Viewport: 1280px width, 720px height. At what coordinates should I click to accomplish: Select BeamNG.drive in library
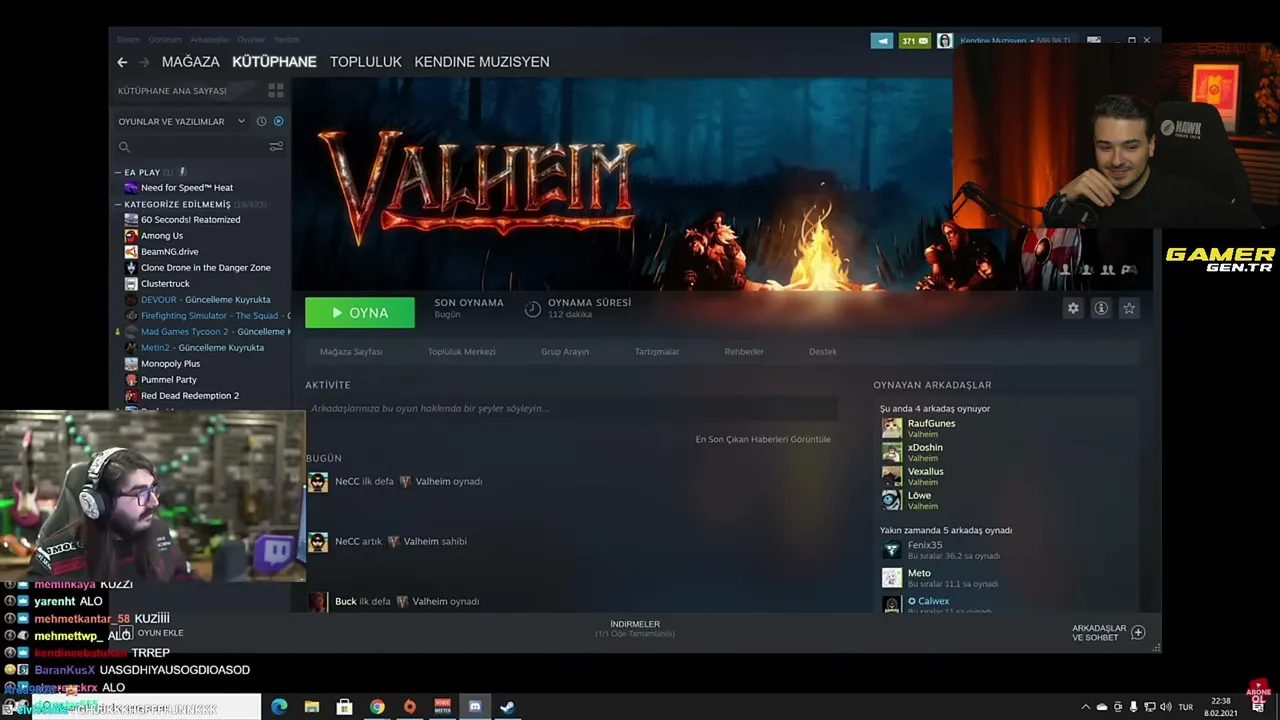point(169,252)
